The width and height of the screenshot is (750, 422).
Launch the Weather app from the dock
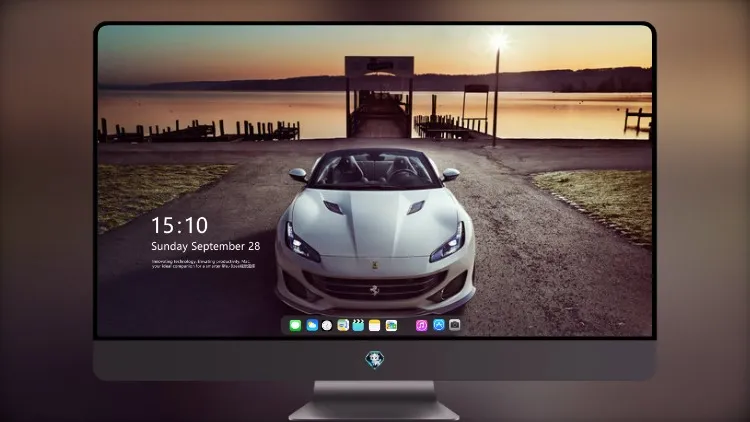[312, 325]
